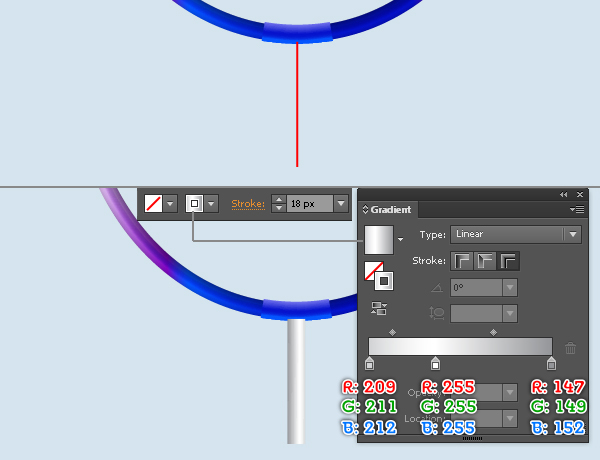Click the gradient preview thumbnail
600x460 pixels.
(379, 240)
